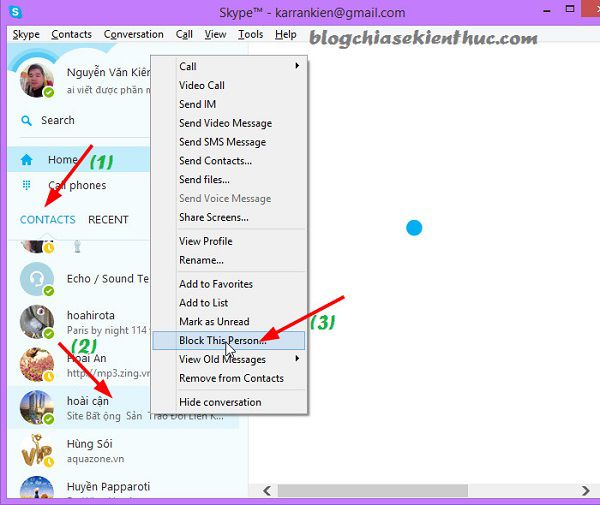
Task: Click the search magnifier icon
Action: (26, 121)
